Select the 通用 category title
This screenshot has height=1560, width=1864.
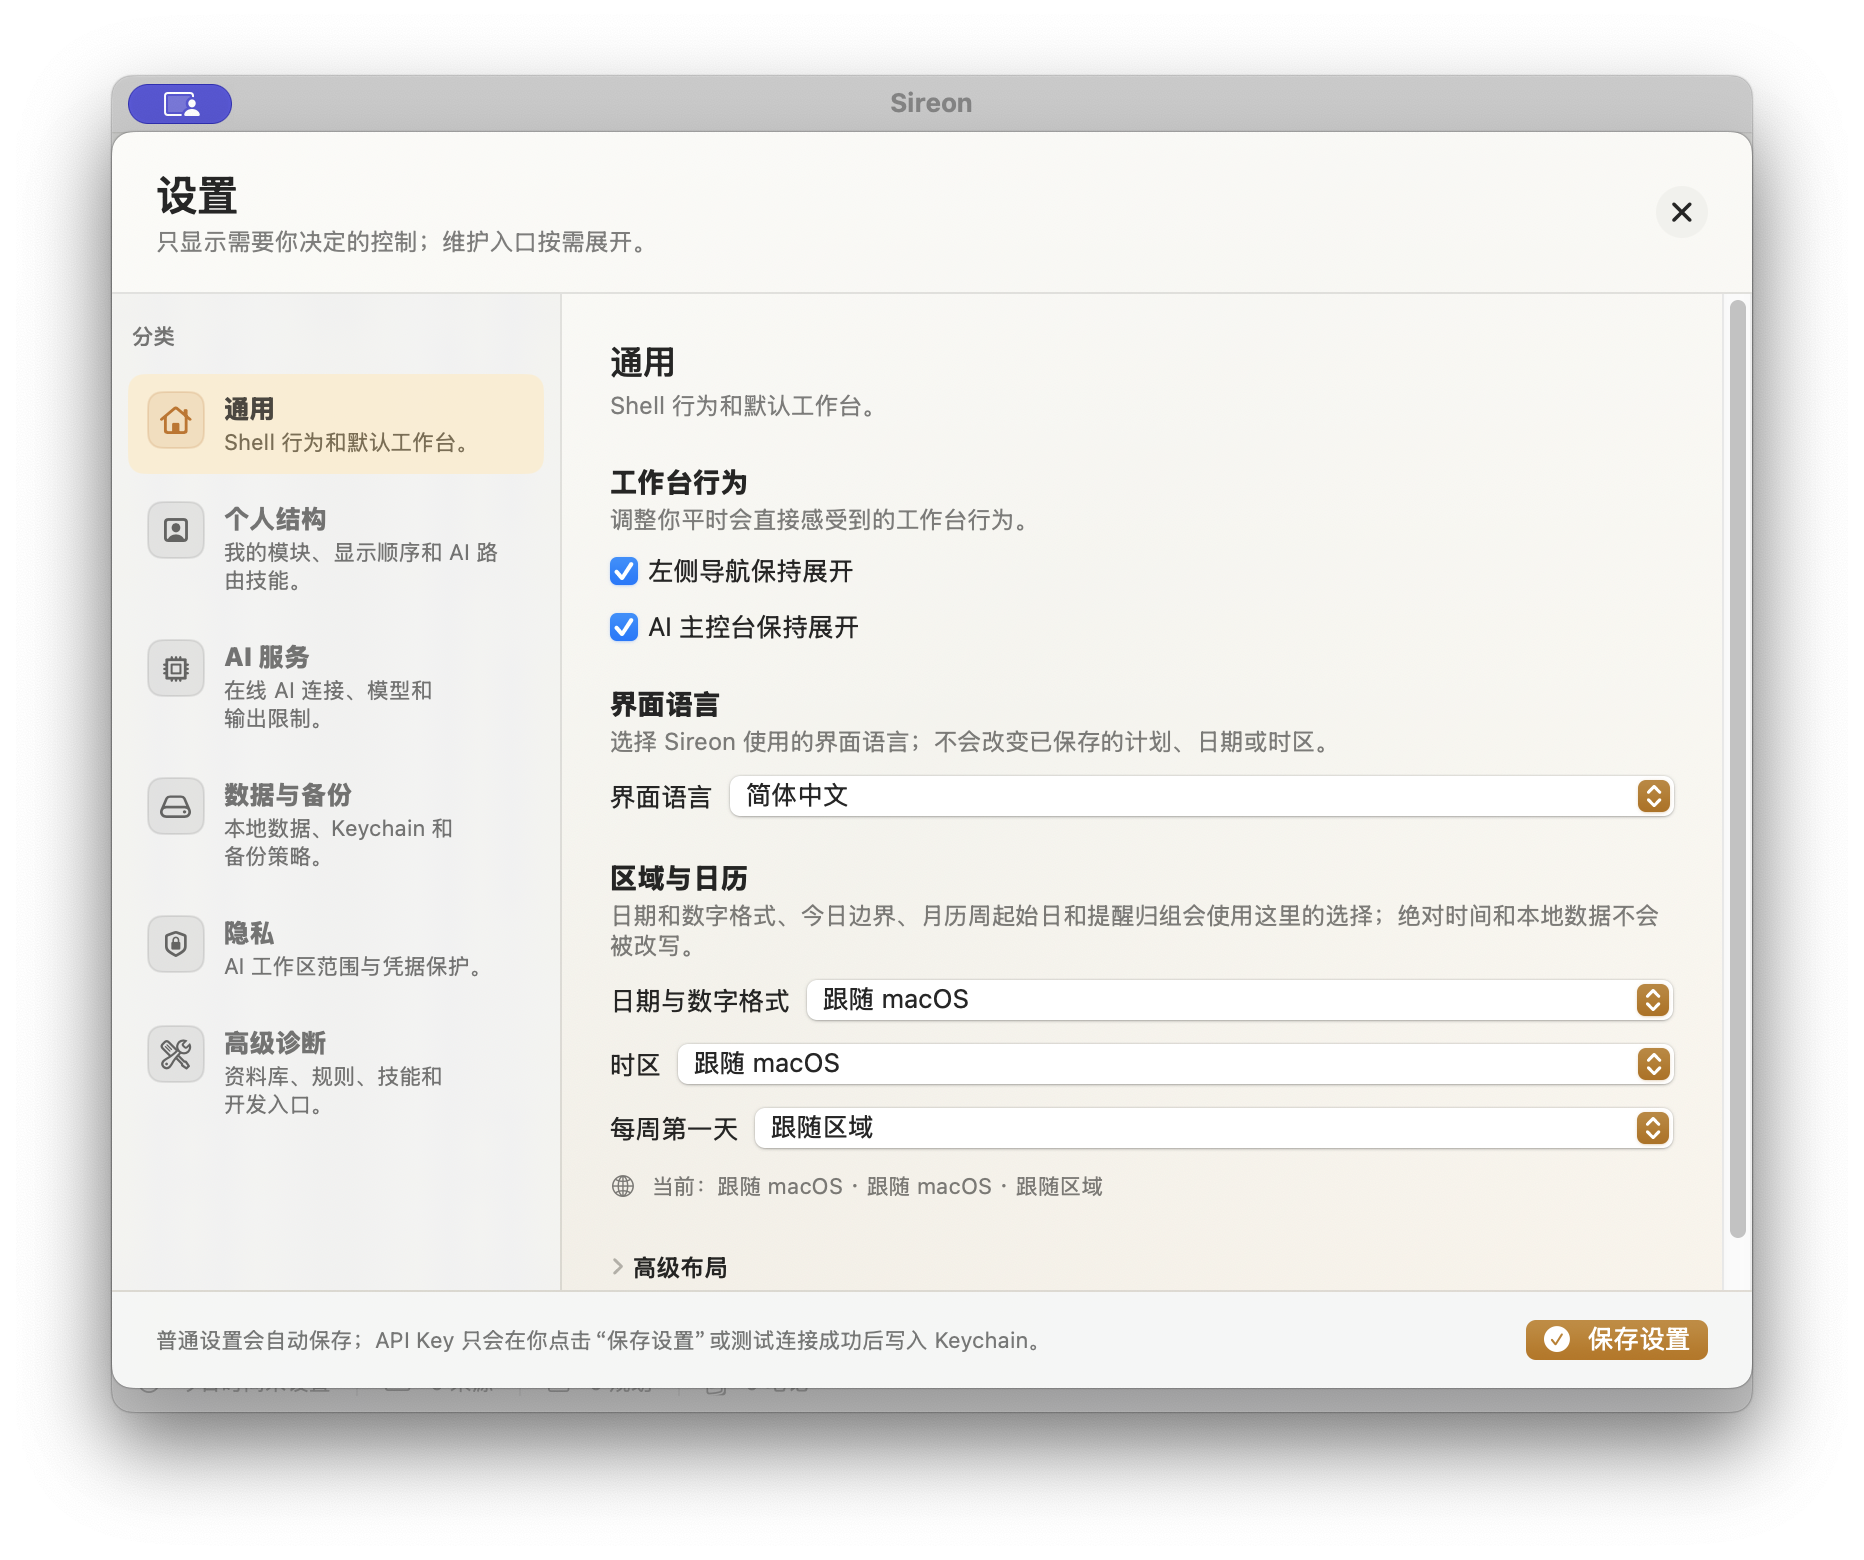point(249,409)
